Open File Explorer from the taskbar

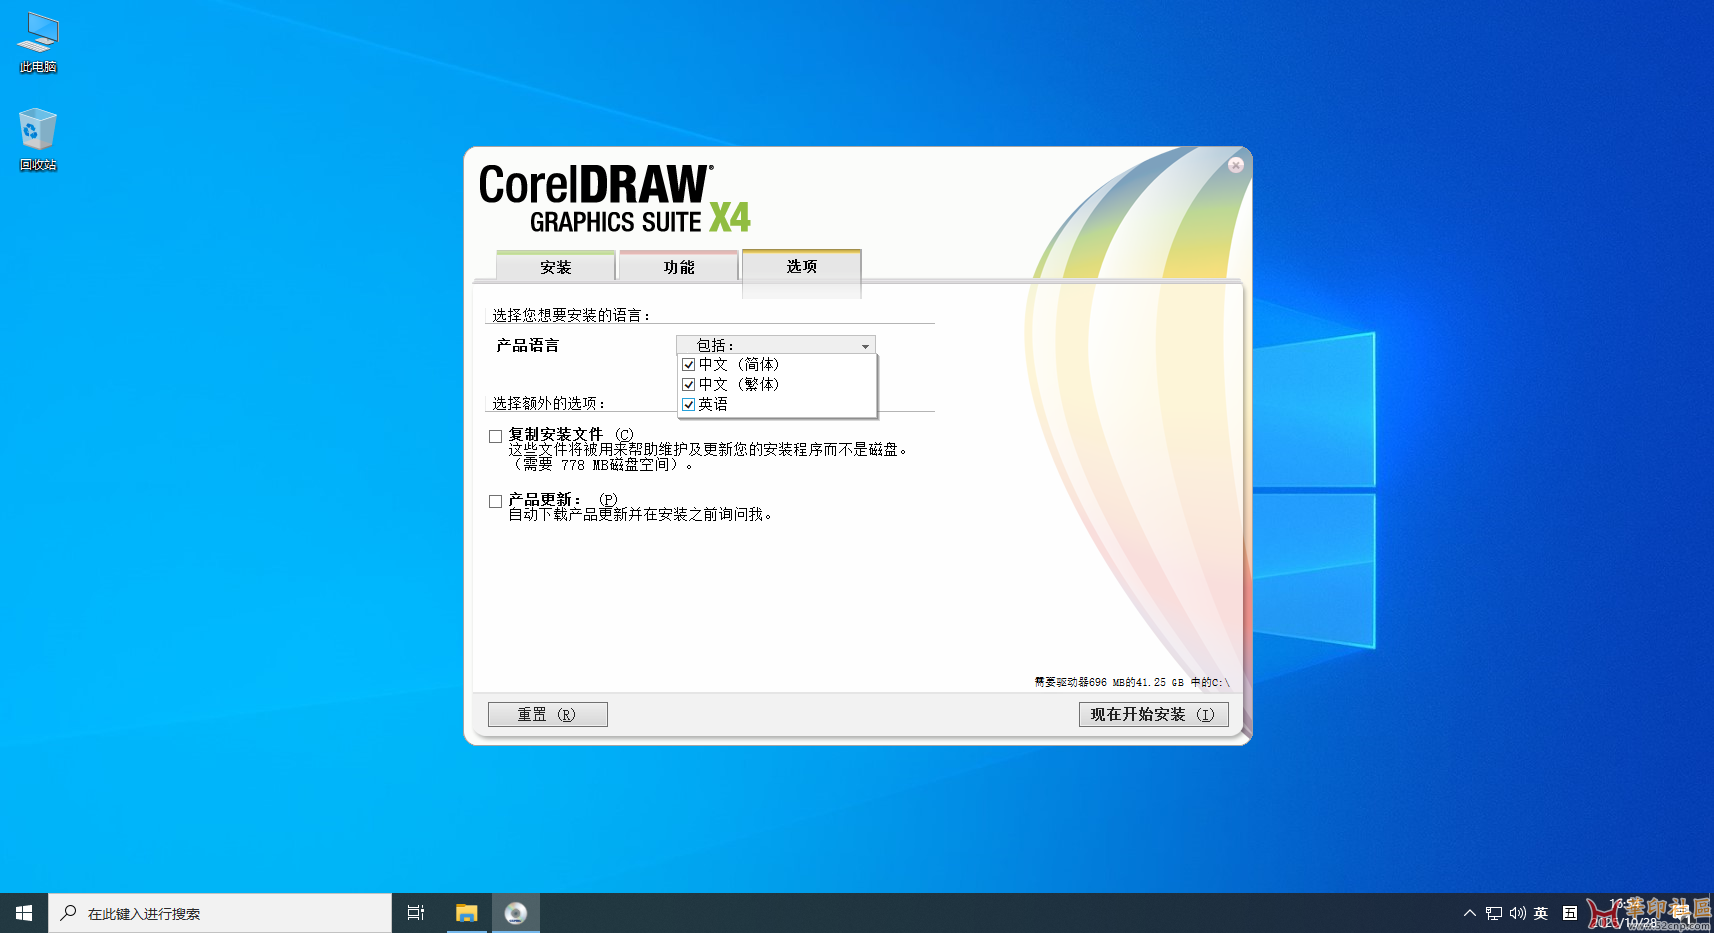pyautogui.click(x=466, y=912)
